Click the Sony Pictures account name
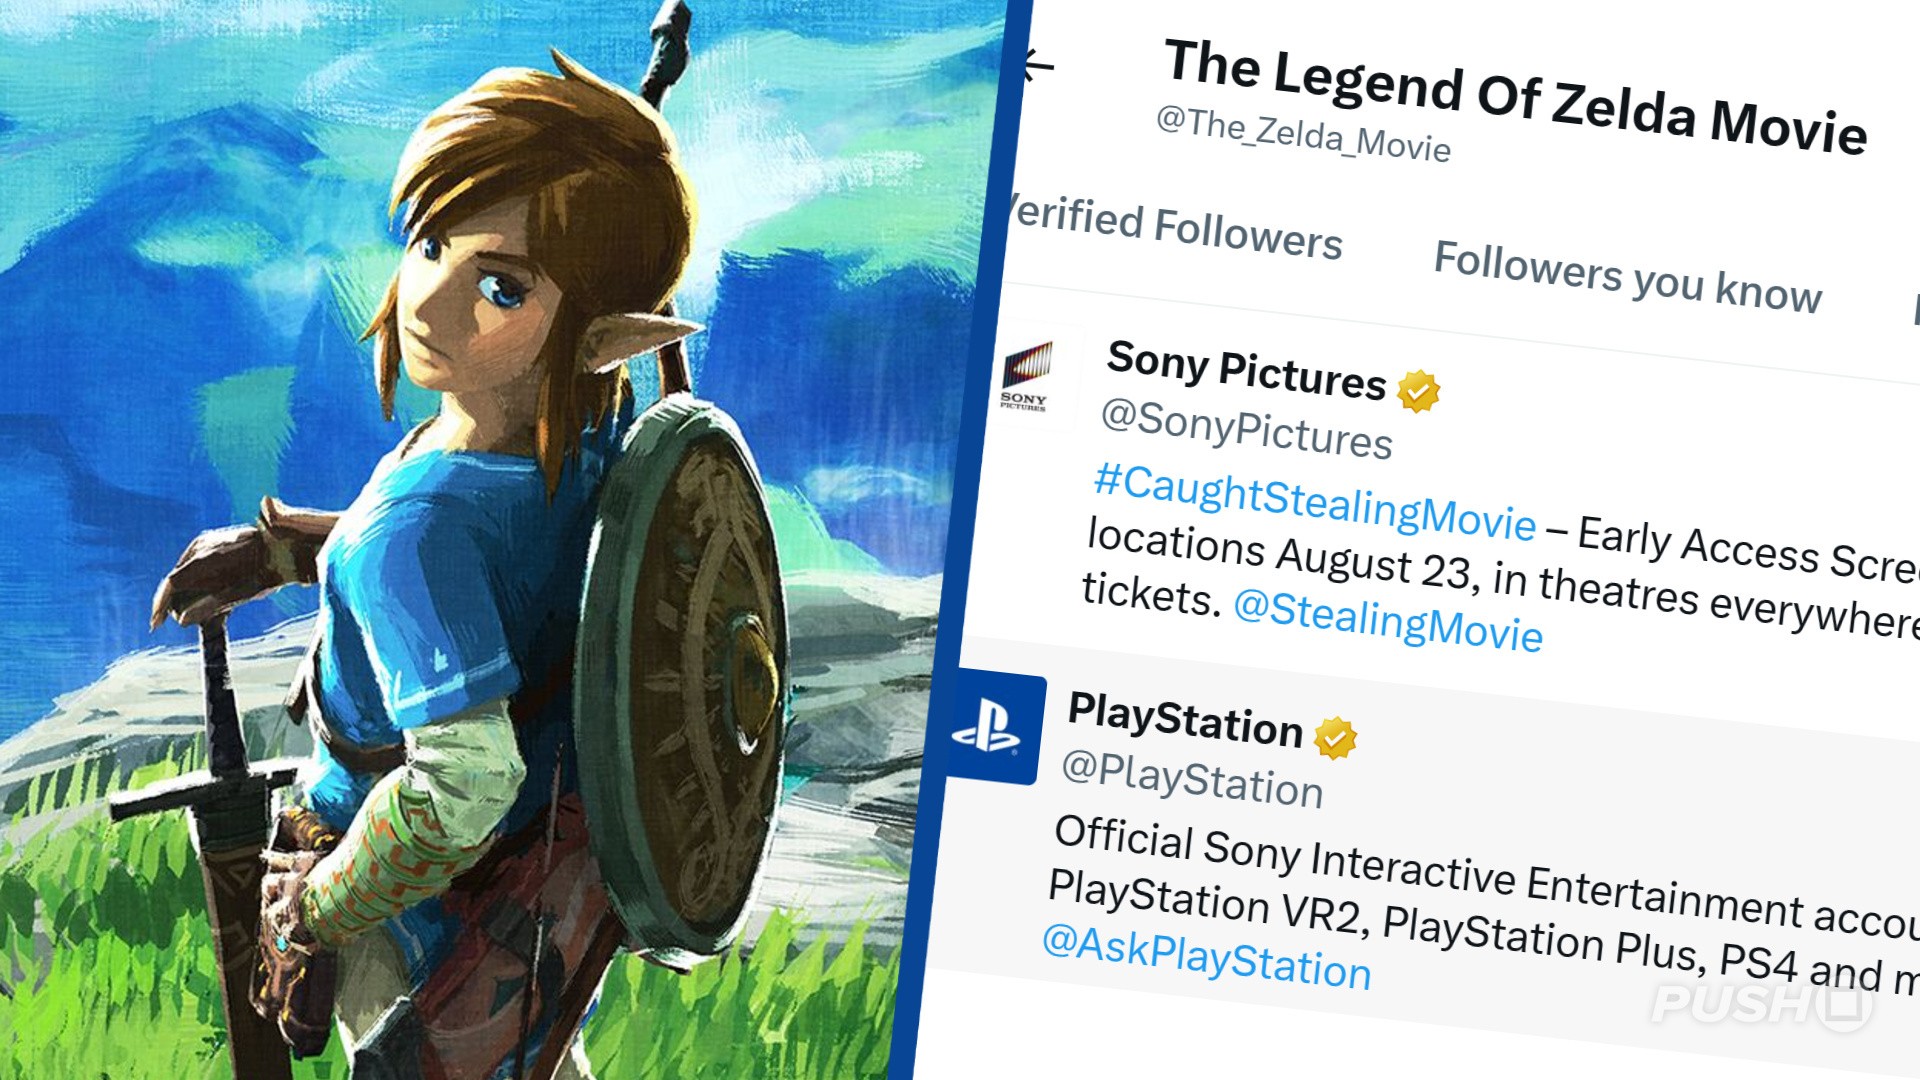This screenshot has height=1080, width=1920. 1245,370
